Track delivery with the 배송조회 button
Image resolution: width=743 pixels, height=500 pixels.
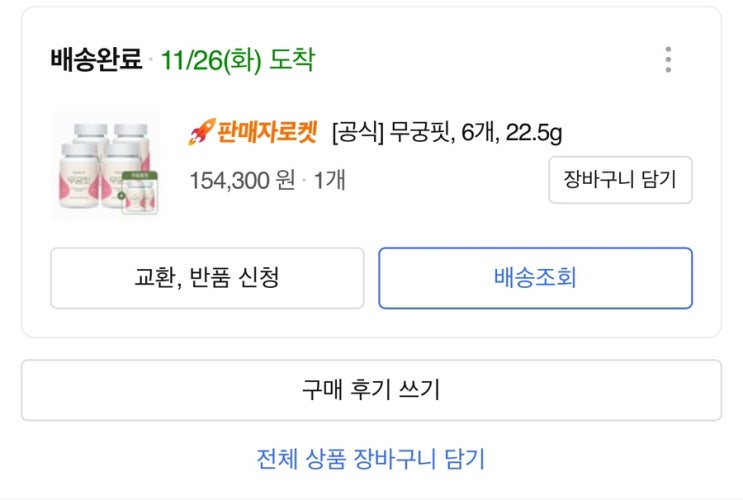535,278
